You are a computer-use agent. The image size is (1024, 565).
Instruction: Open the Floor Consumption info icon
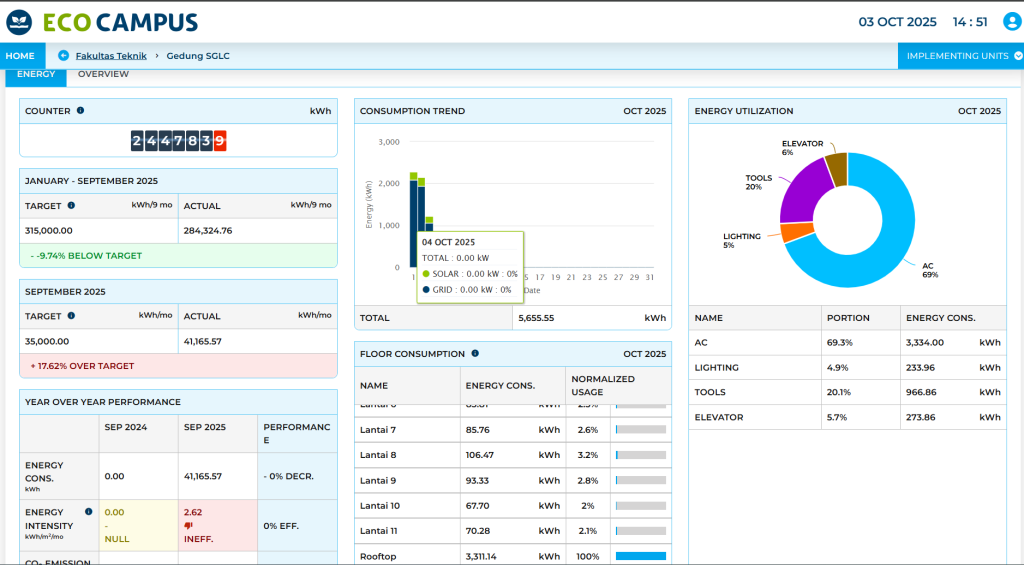coord(475,353)
